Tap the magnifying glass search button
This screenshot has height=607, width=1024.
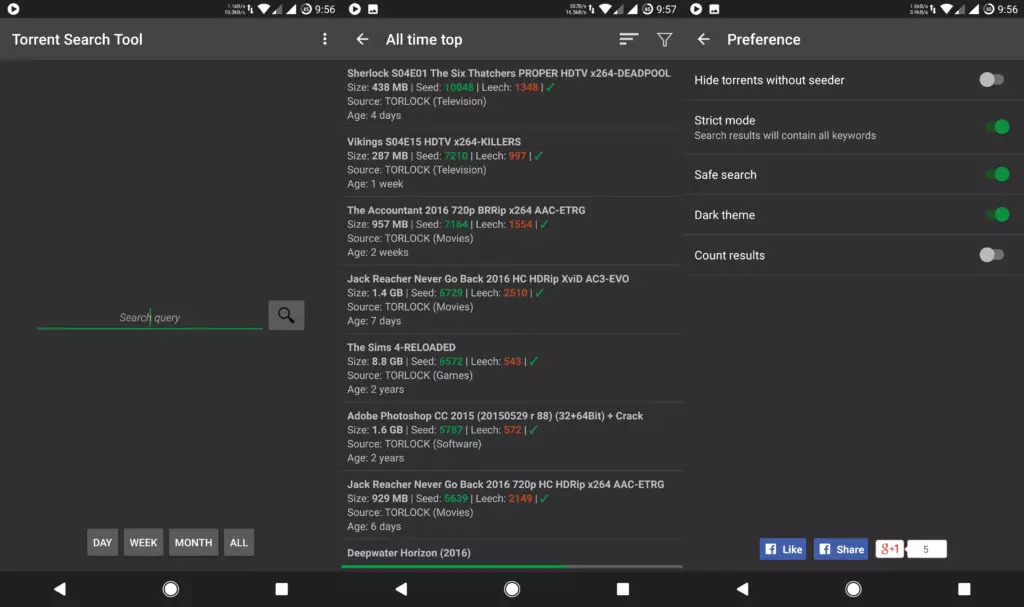tap(286, 316)
